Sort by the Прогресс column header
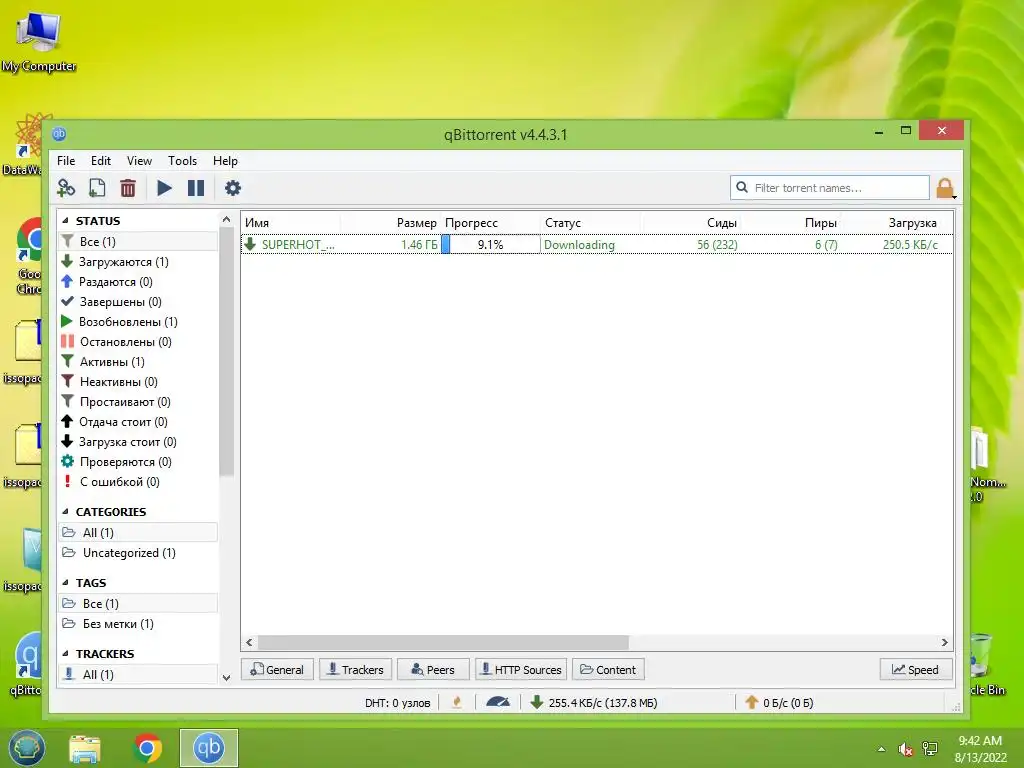 coord(490,223)
